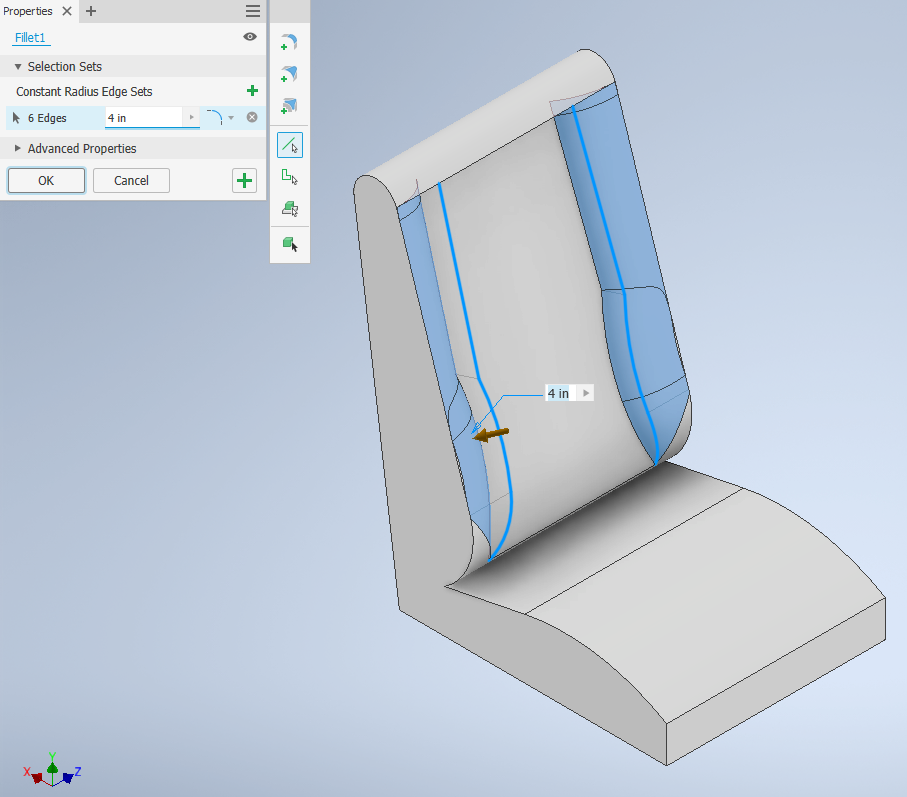907x797 pixels.
Task: Expand the Advanced Properties section
Action: point(18,149)
